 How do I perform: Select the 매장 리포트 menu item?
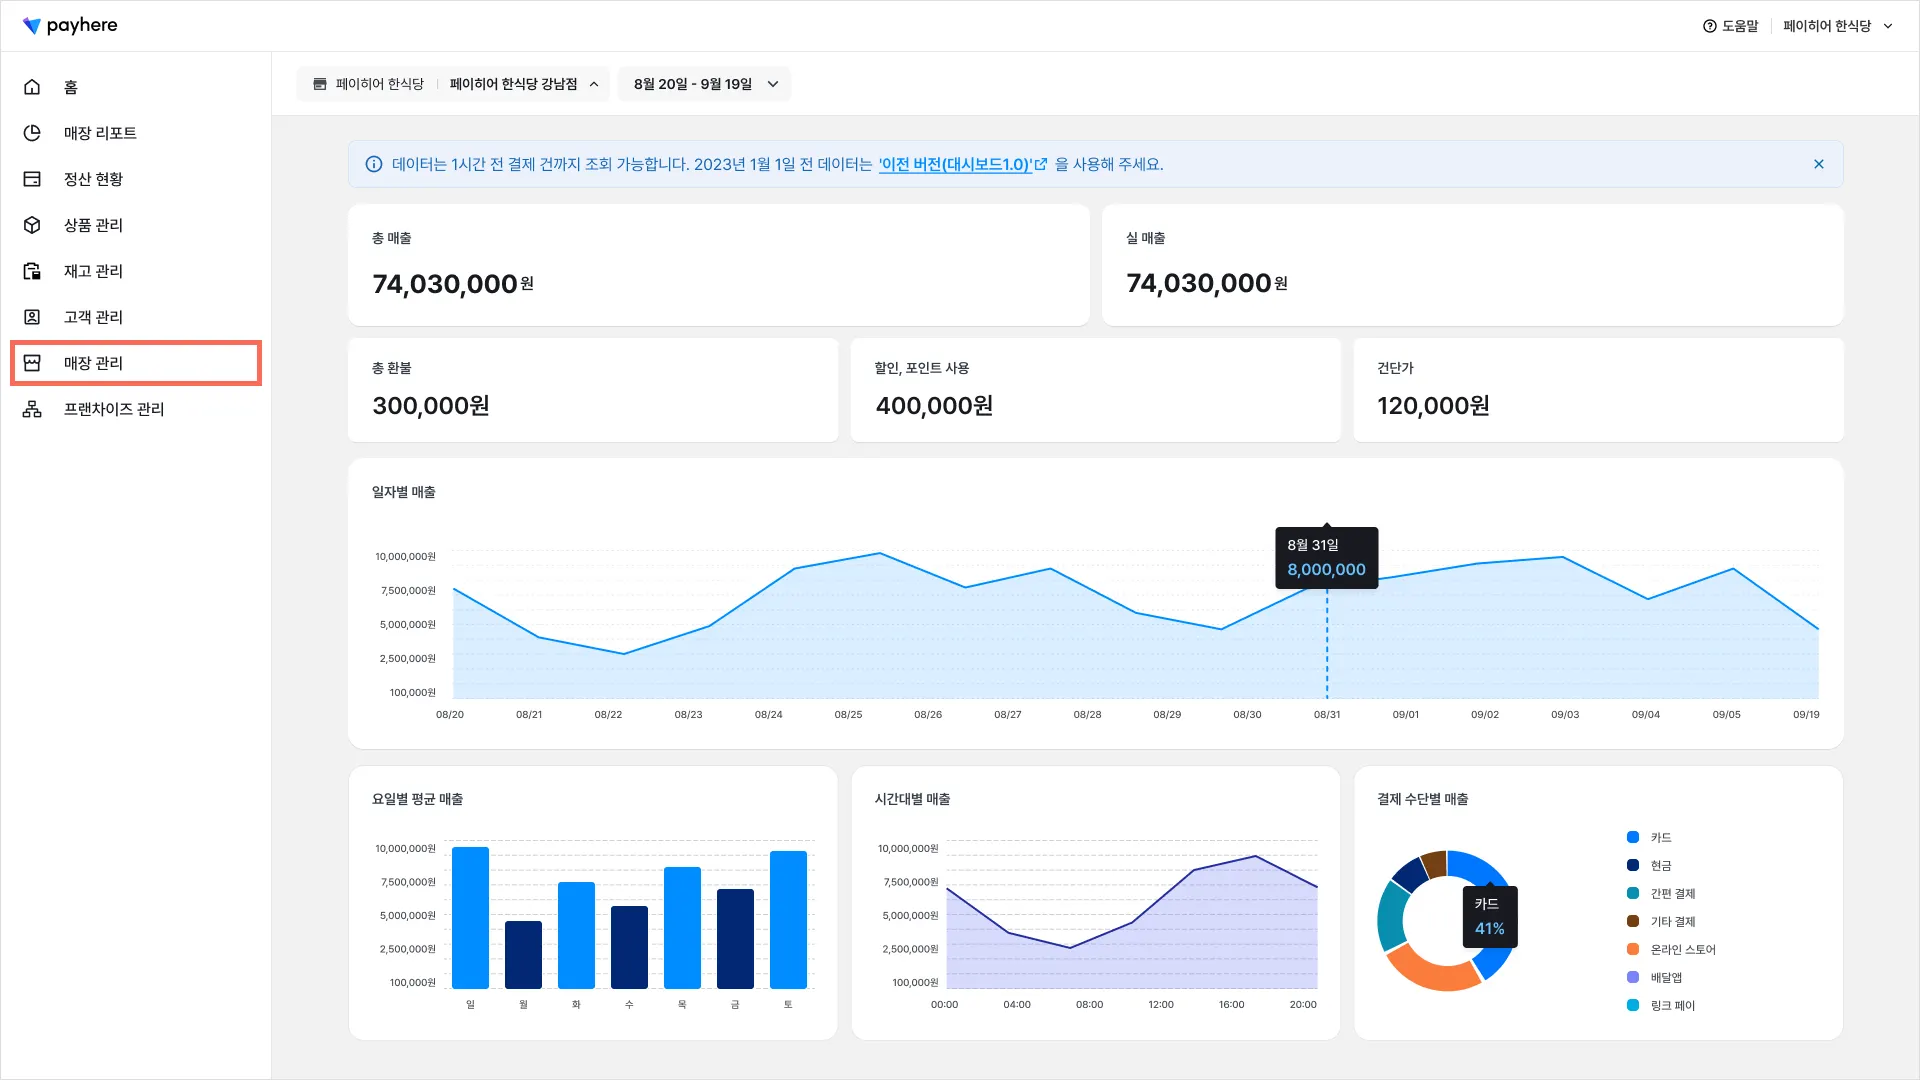click(100, 133)
